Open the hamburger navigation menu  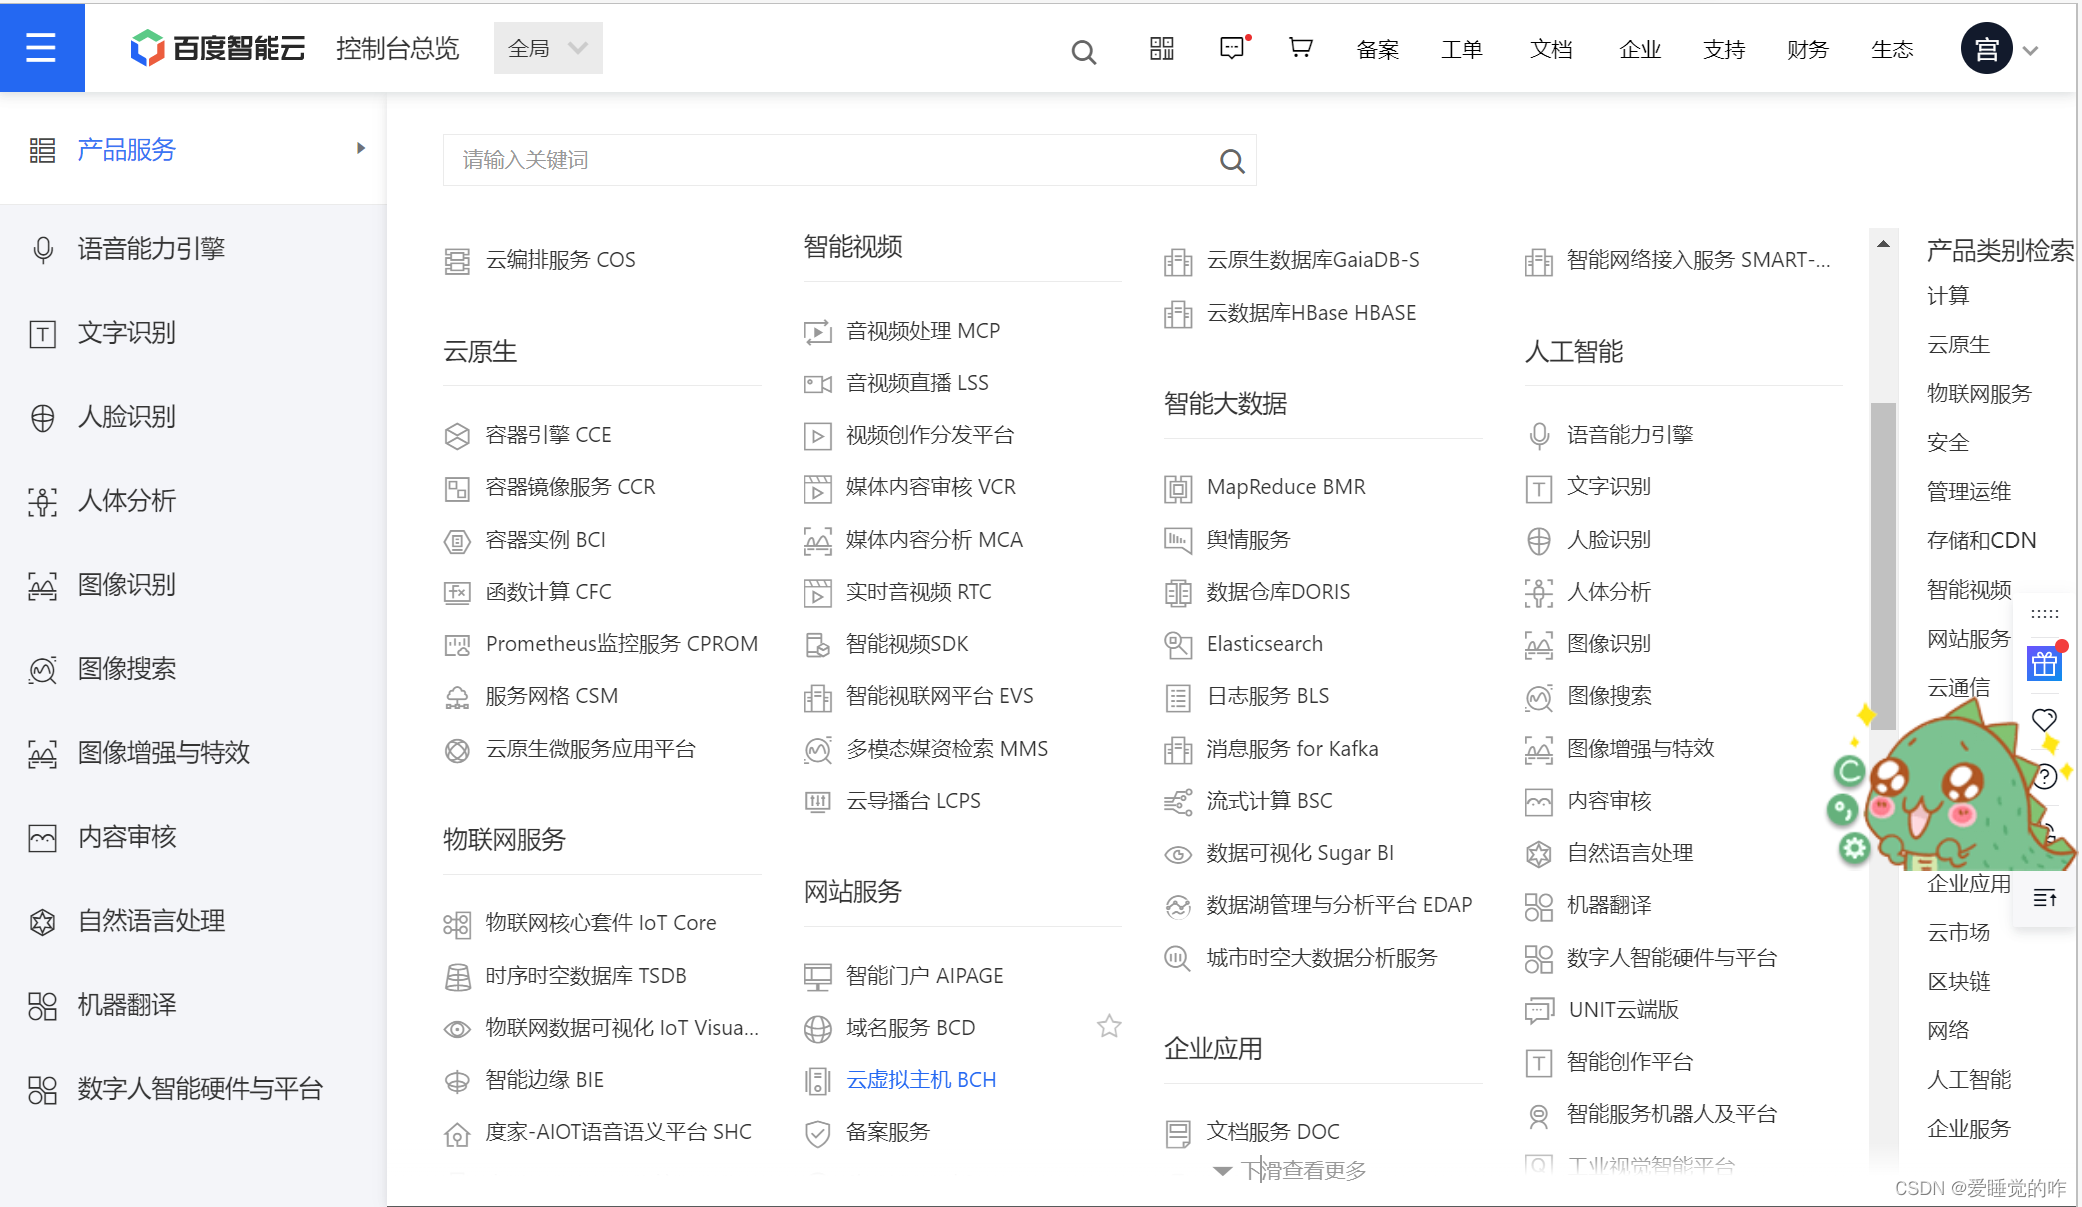tap(41, 47)
